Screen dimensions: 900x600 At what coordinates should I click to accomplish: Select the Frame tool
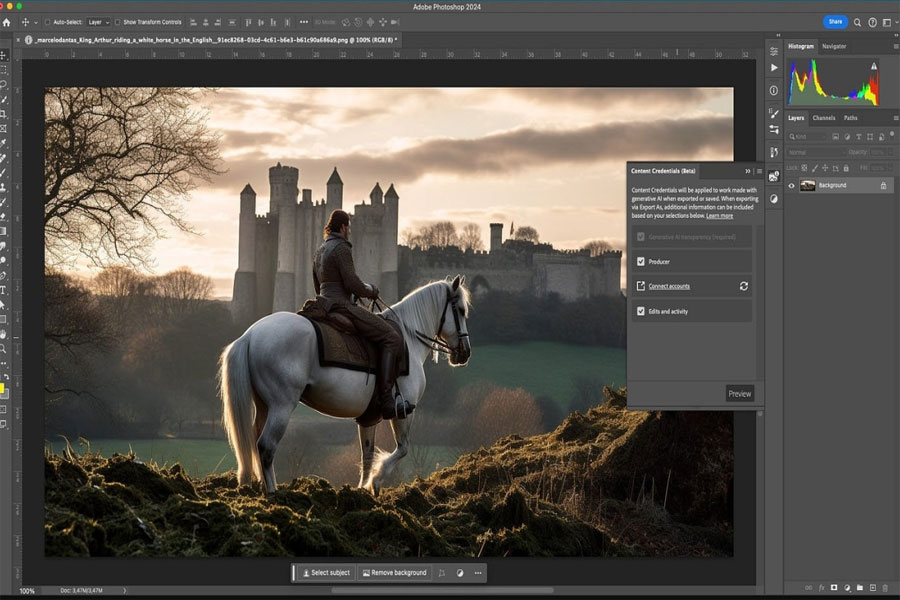click(x=3, y=129)
